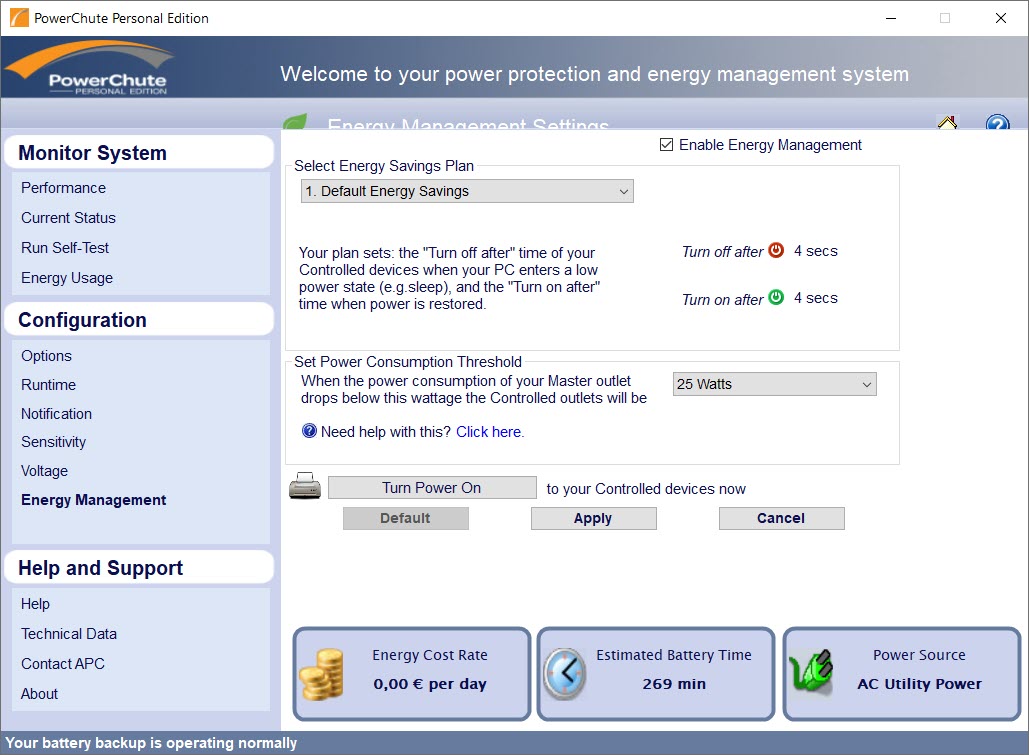
Task: Click the Apply button
Action: click(x=593, y=518)
